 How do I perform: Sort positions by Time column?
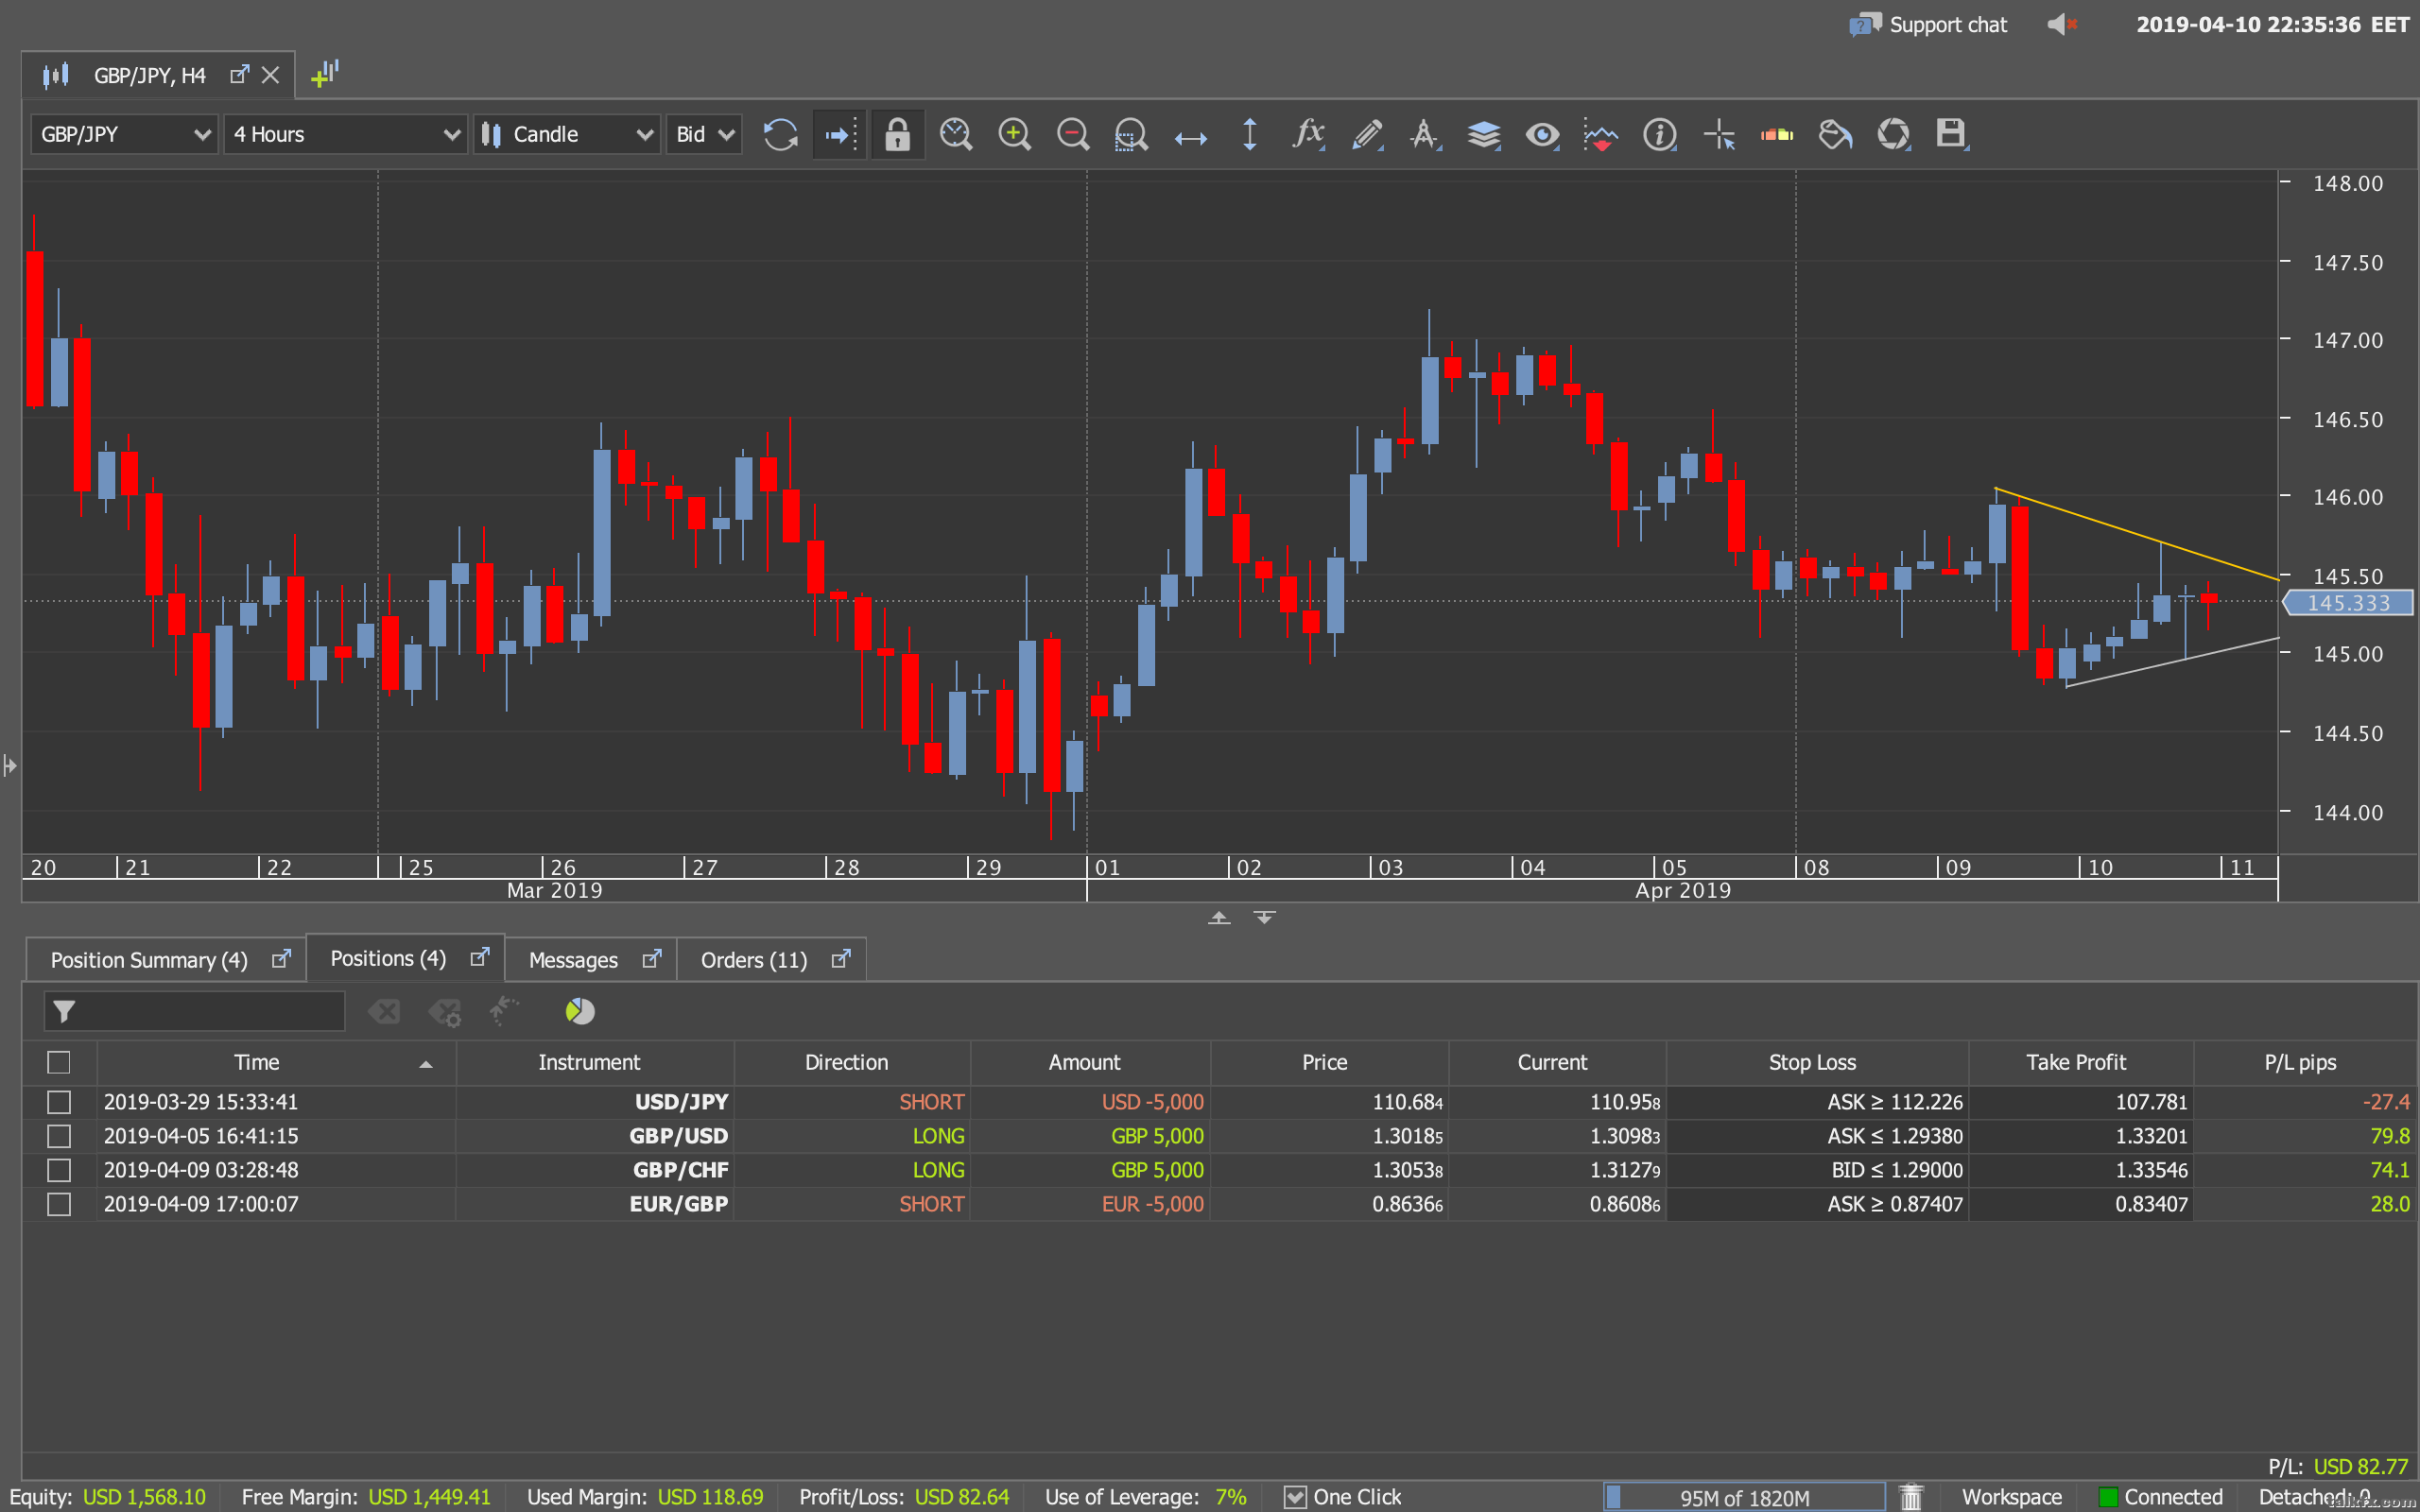point(276,1063)
